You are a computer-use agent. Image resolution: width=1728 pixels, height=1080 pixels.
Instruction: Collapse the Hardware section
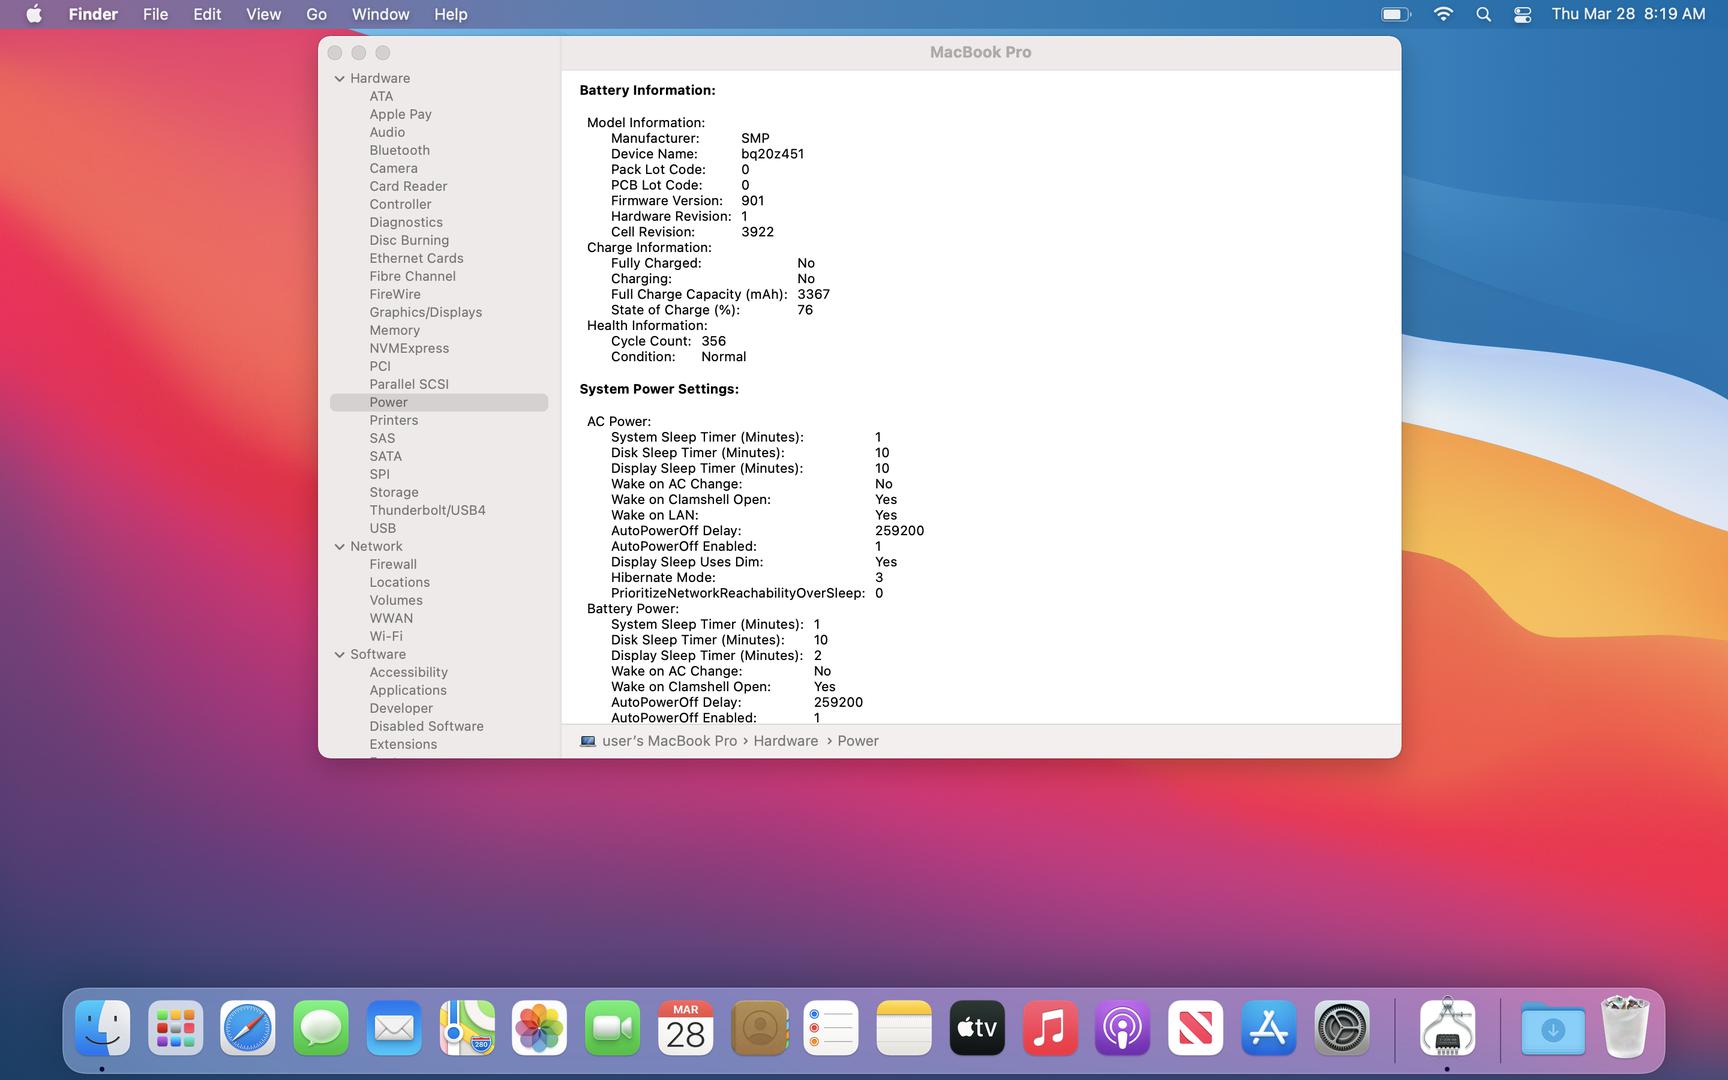[x=339, y=78]
